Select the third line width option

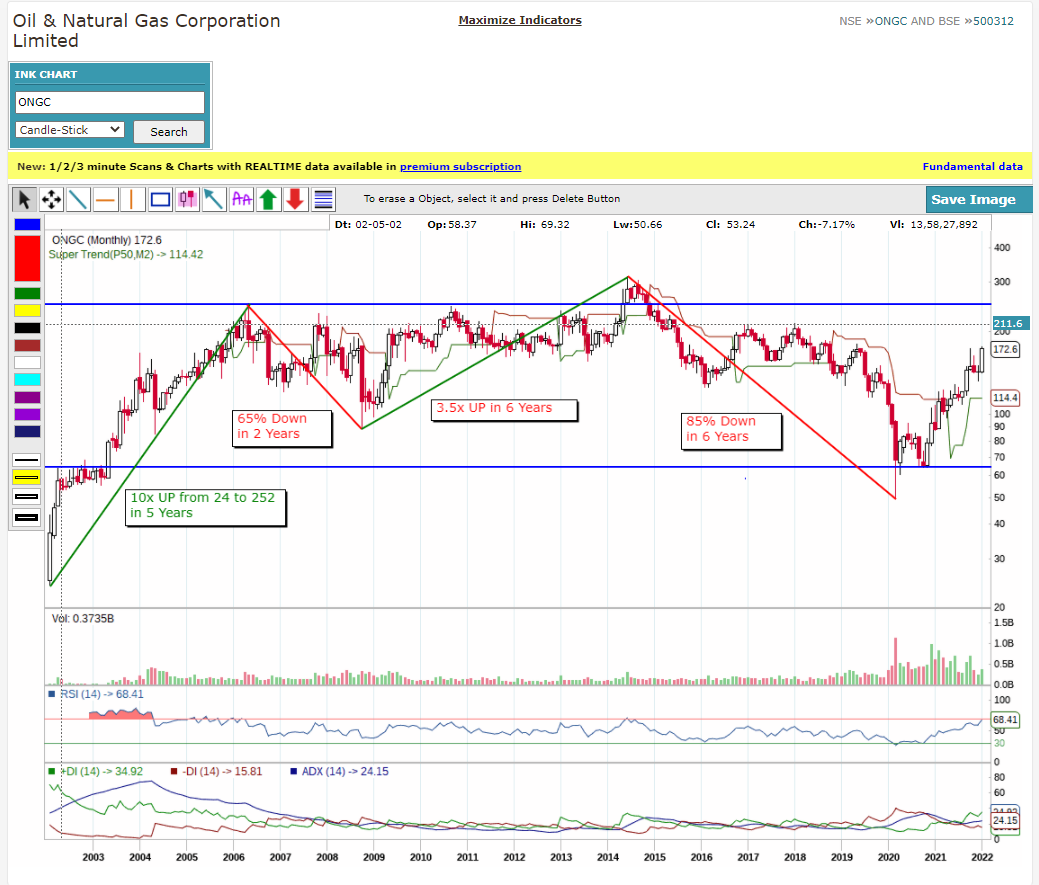click(x=27, y=497)
